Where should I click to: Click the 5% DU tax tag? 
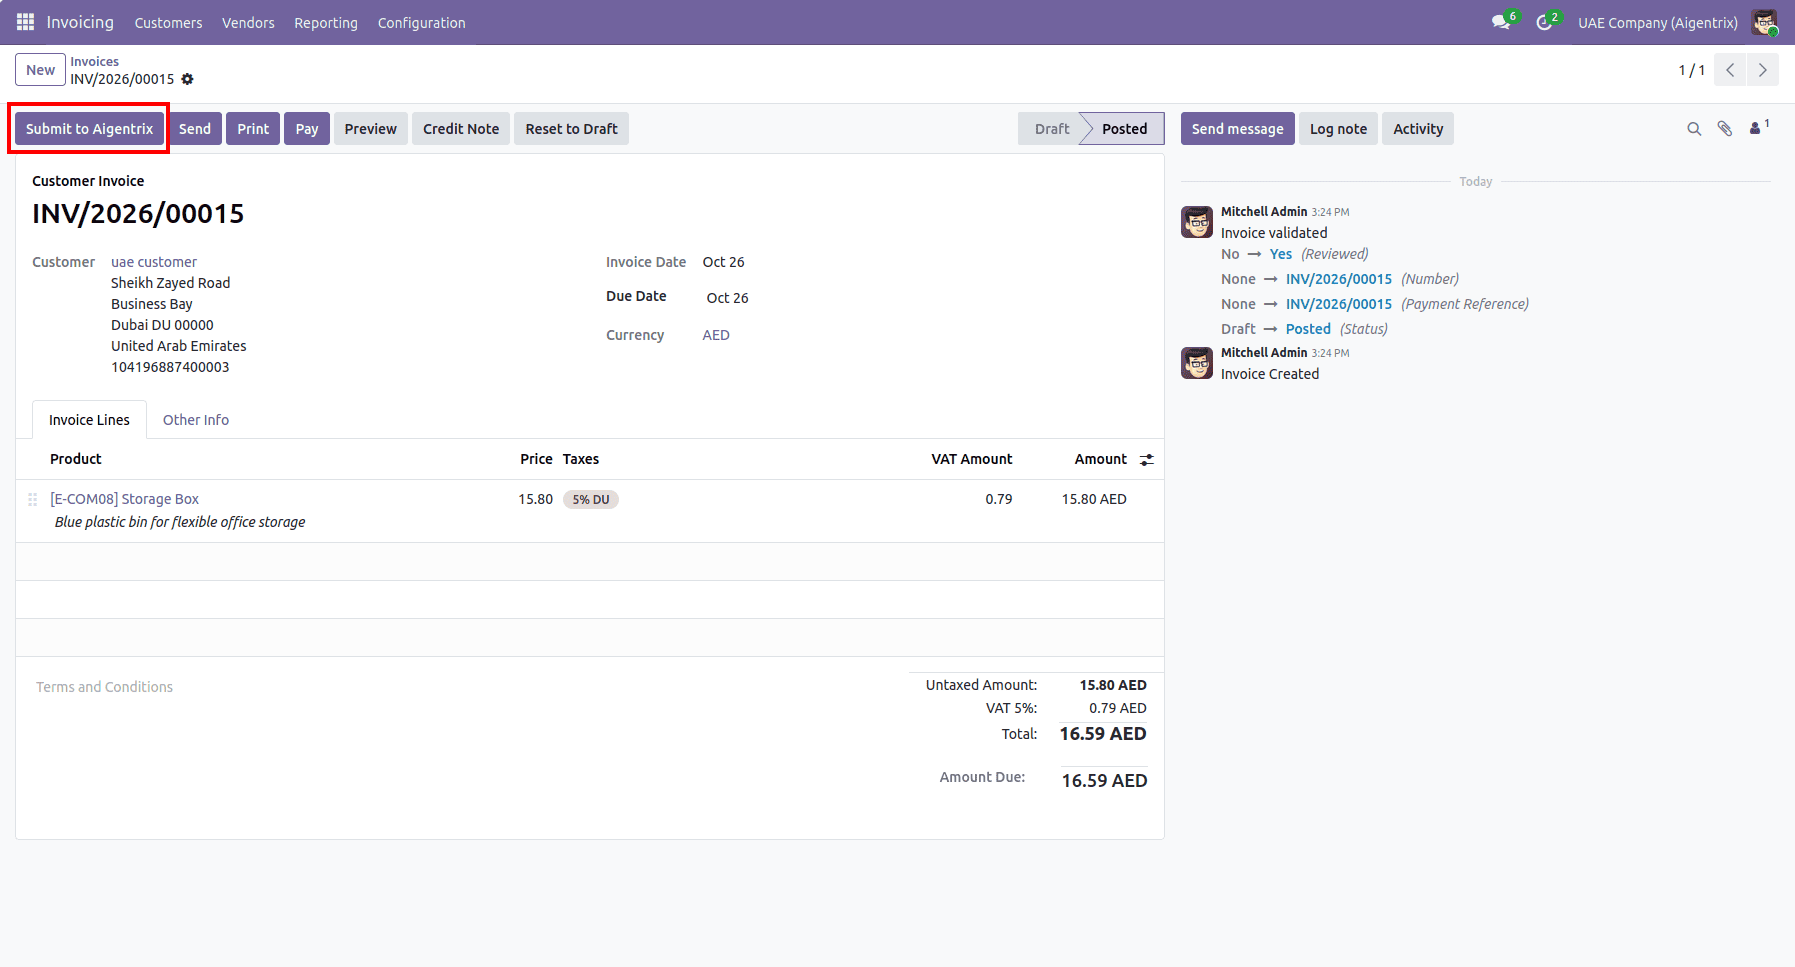pyautogui.click(x=591, y=500)
